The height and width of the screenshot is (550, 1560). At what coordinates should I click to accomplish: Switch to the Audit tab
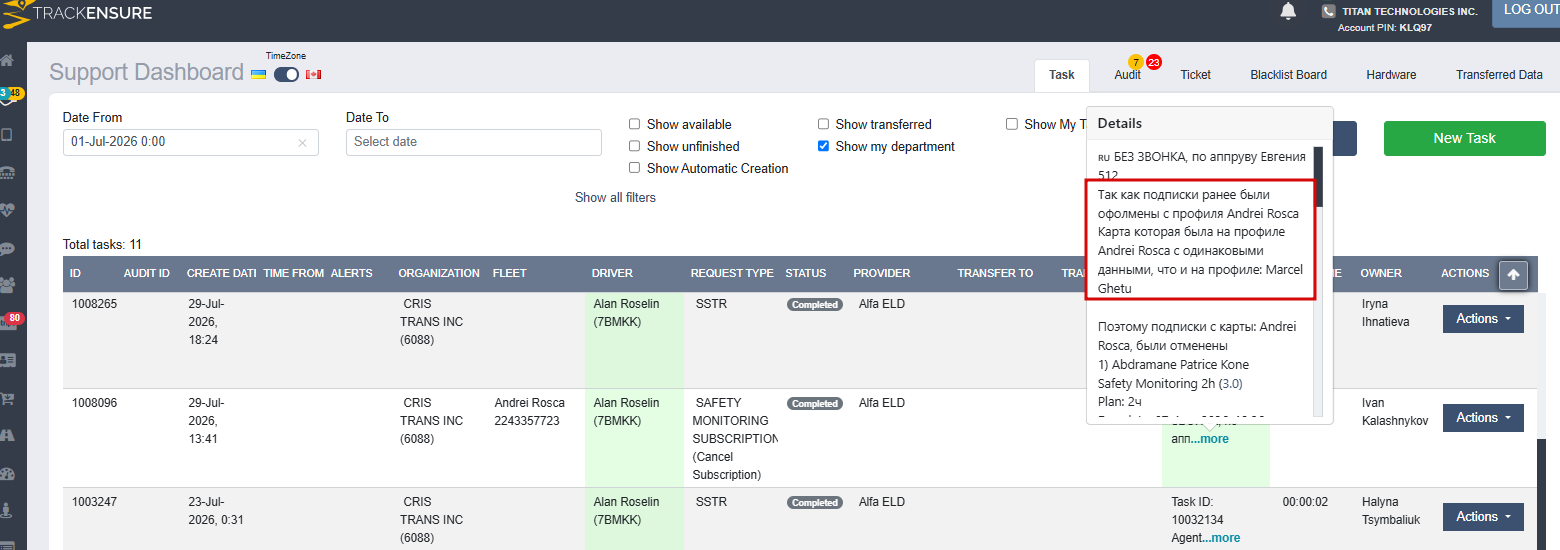click(x=1127, y=75)
